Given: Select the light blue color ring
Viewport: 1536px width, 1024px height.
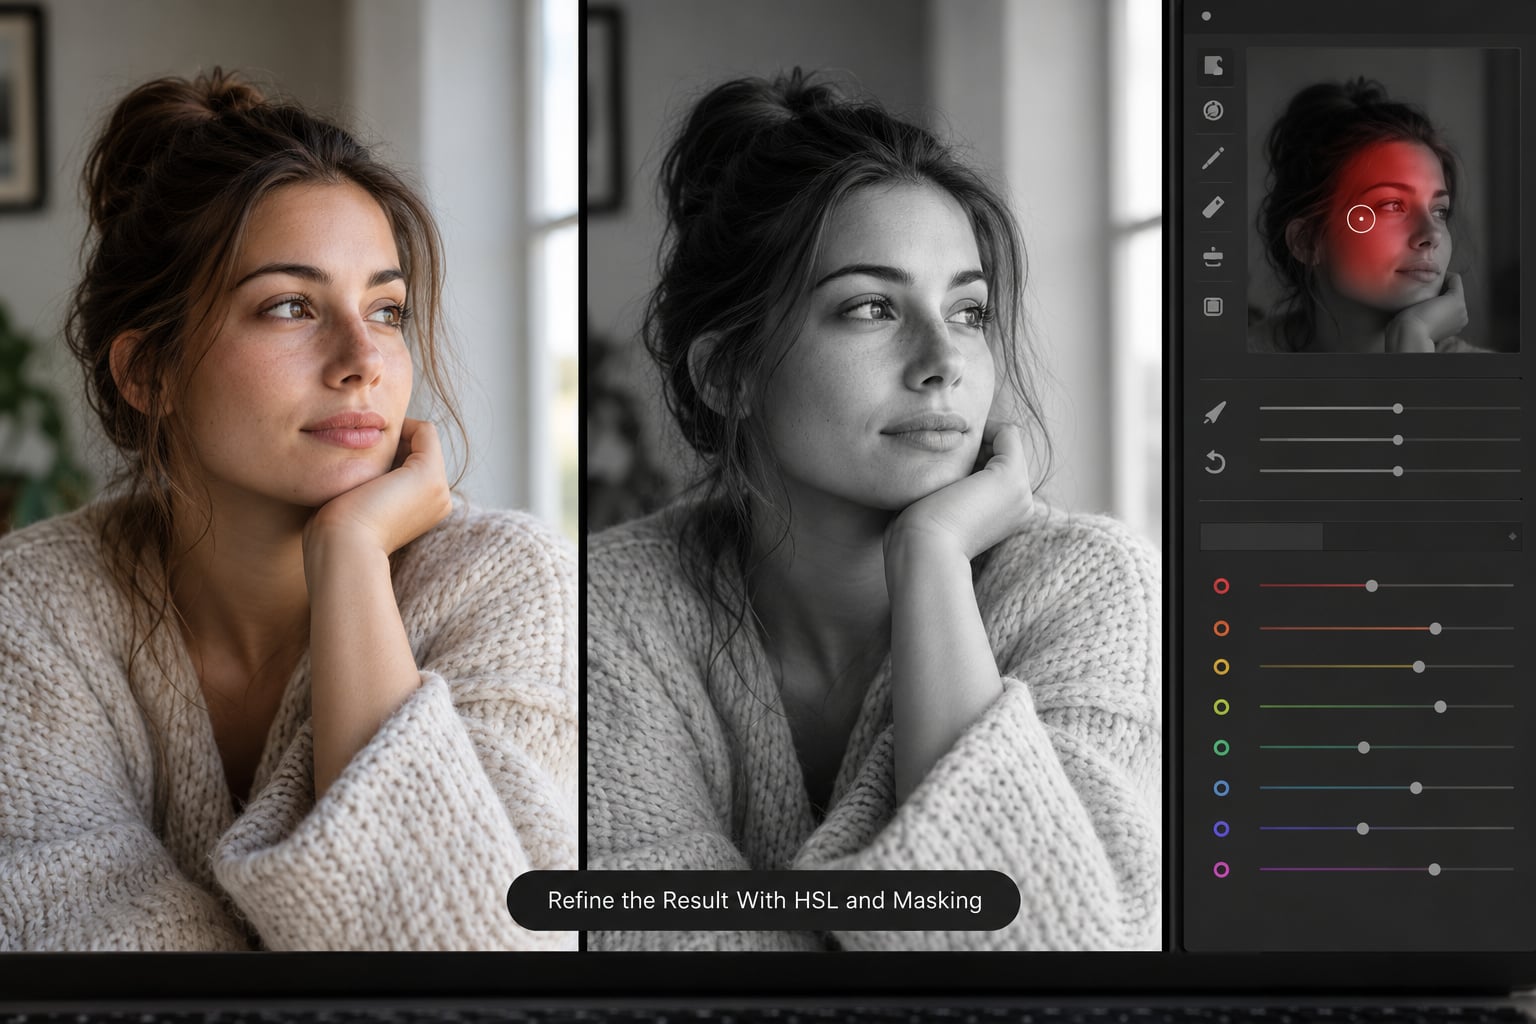Looking at the screenshot, I should click(1221, 788).
